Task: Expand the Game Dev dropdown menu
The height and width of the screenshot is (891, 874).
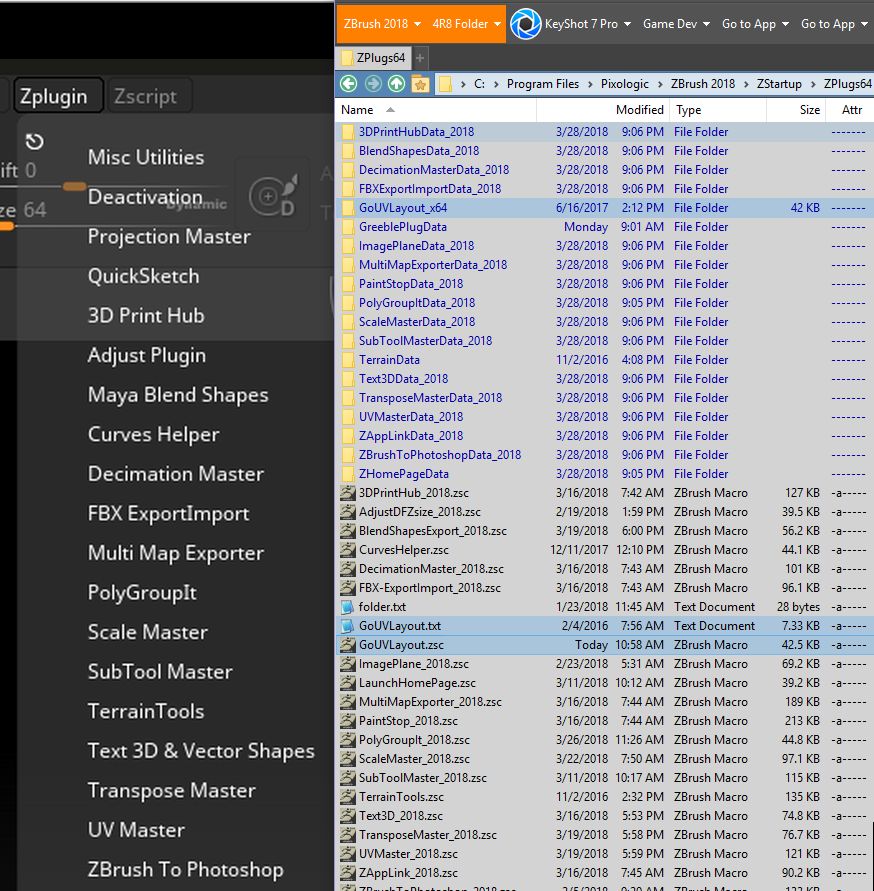Action: pyautogui.click(x=676, y=24)
